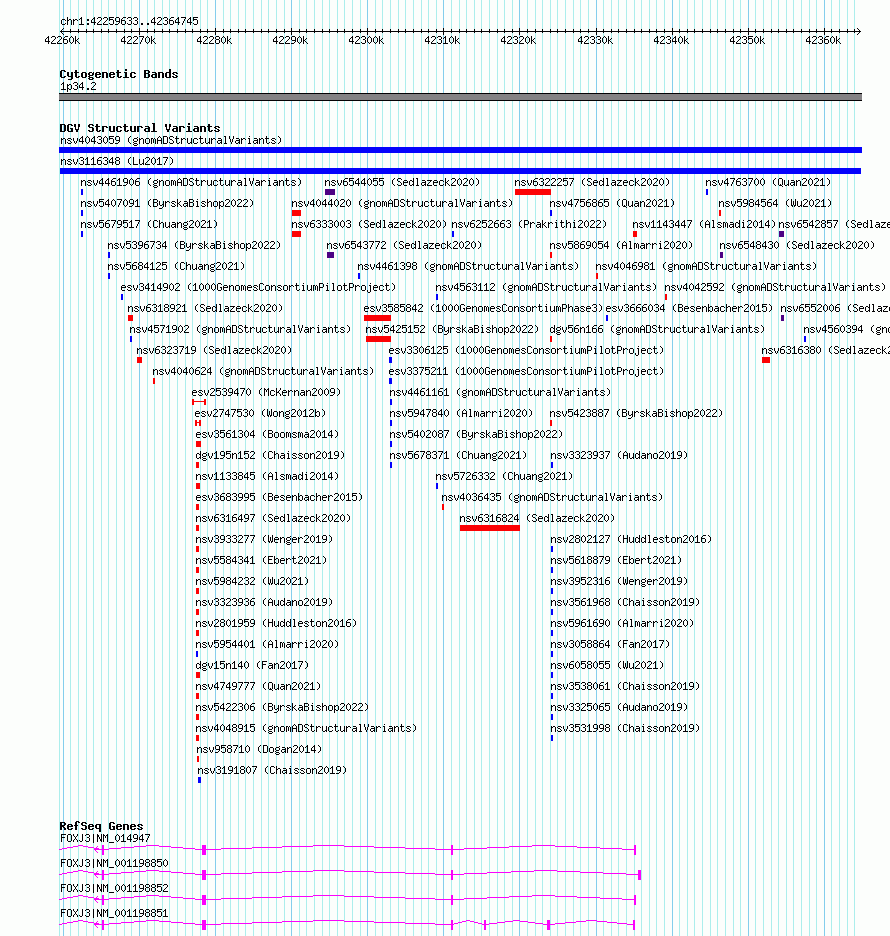The height and width of the screenshot is (936, 890).
Task: Click the red bar below esv3585842
Action: 377,318
